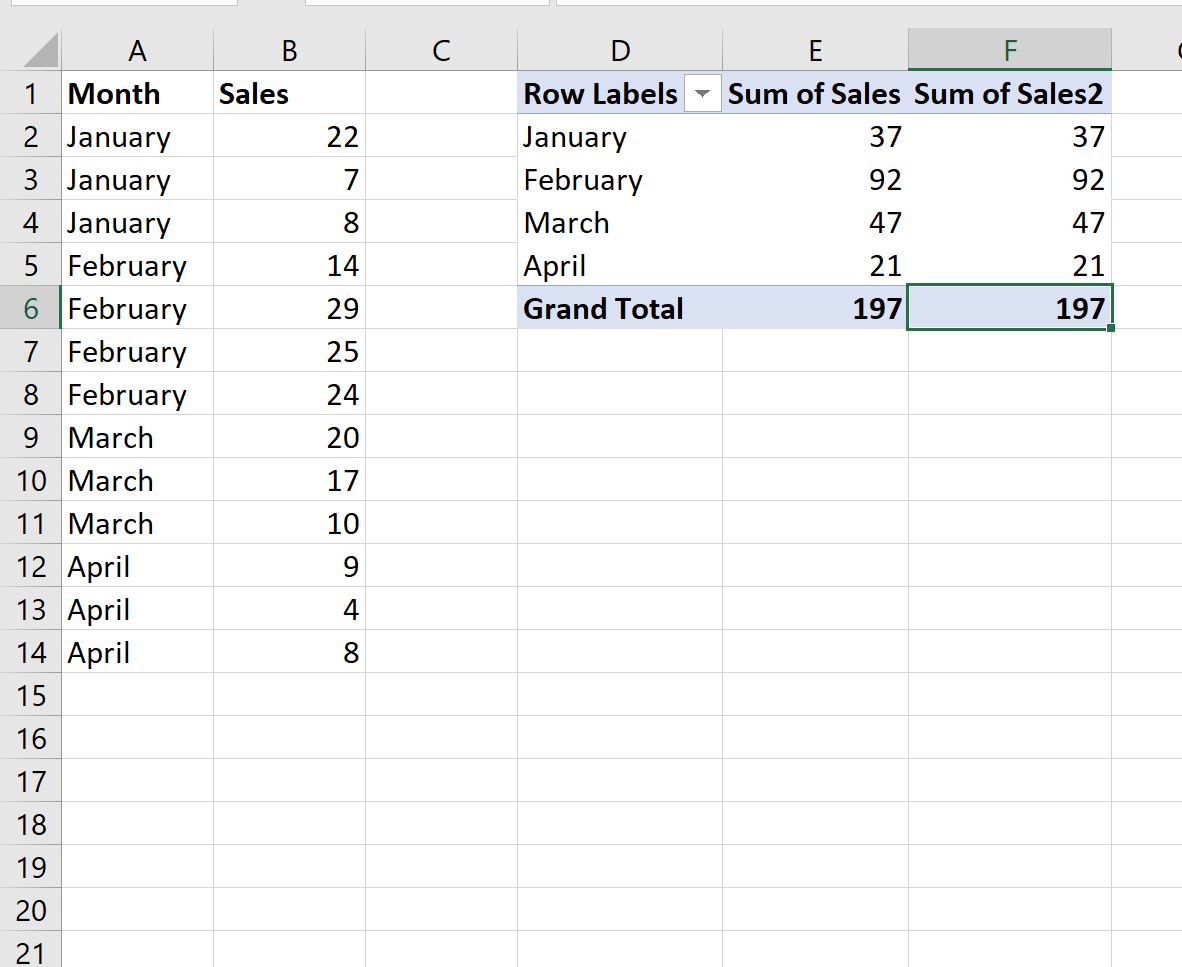Select row 14 by its row number
1182x967 pixels.
point(31,652)
